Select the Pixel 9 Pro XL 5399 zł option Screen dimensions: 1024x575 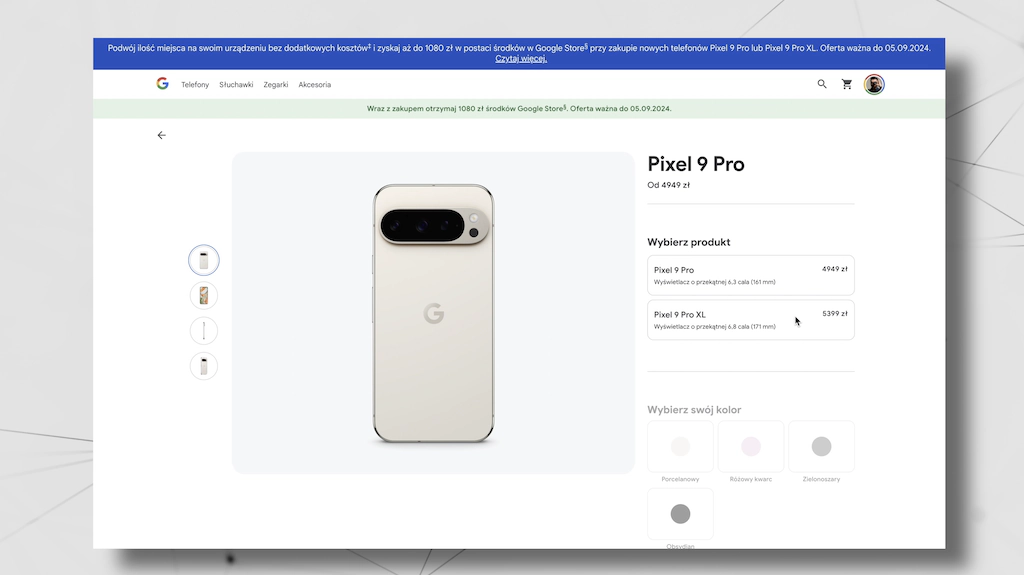(750, 320)
